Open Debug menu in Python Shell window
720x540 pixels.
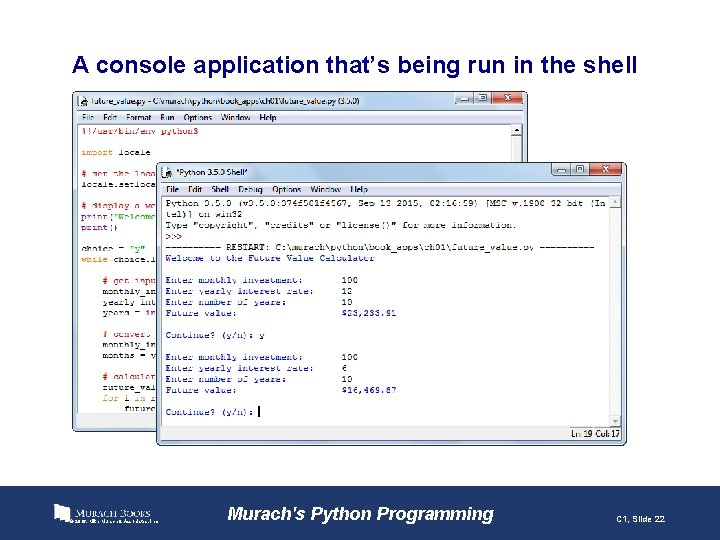250,189
